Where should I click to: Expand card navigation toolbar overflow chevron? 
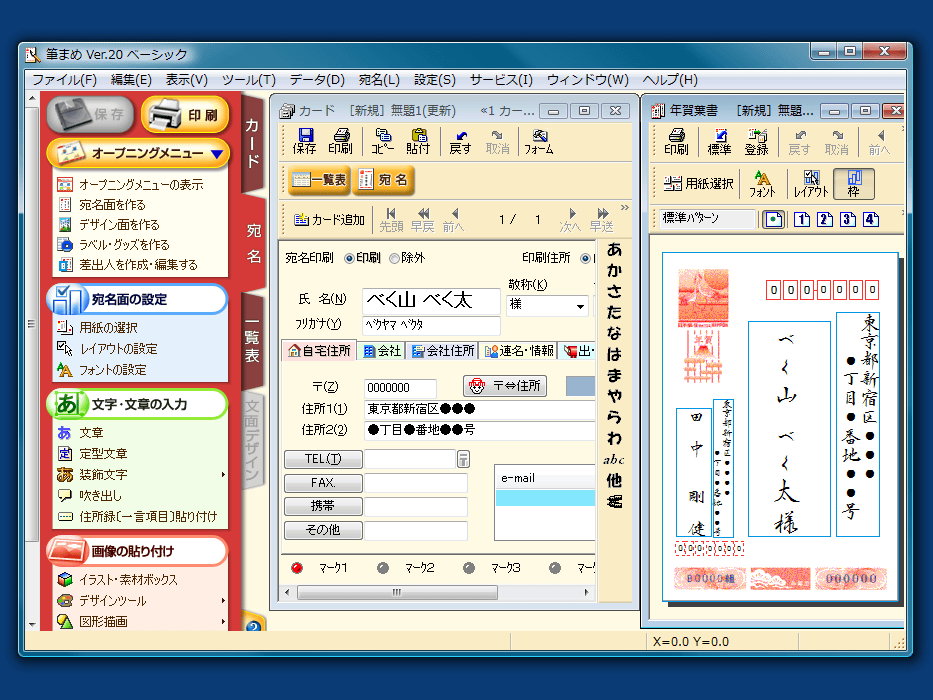coord(624,208)
